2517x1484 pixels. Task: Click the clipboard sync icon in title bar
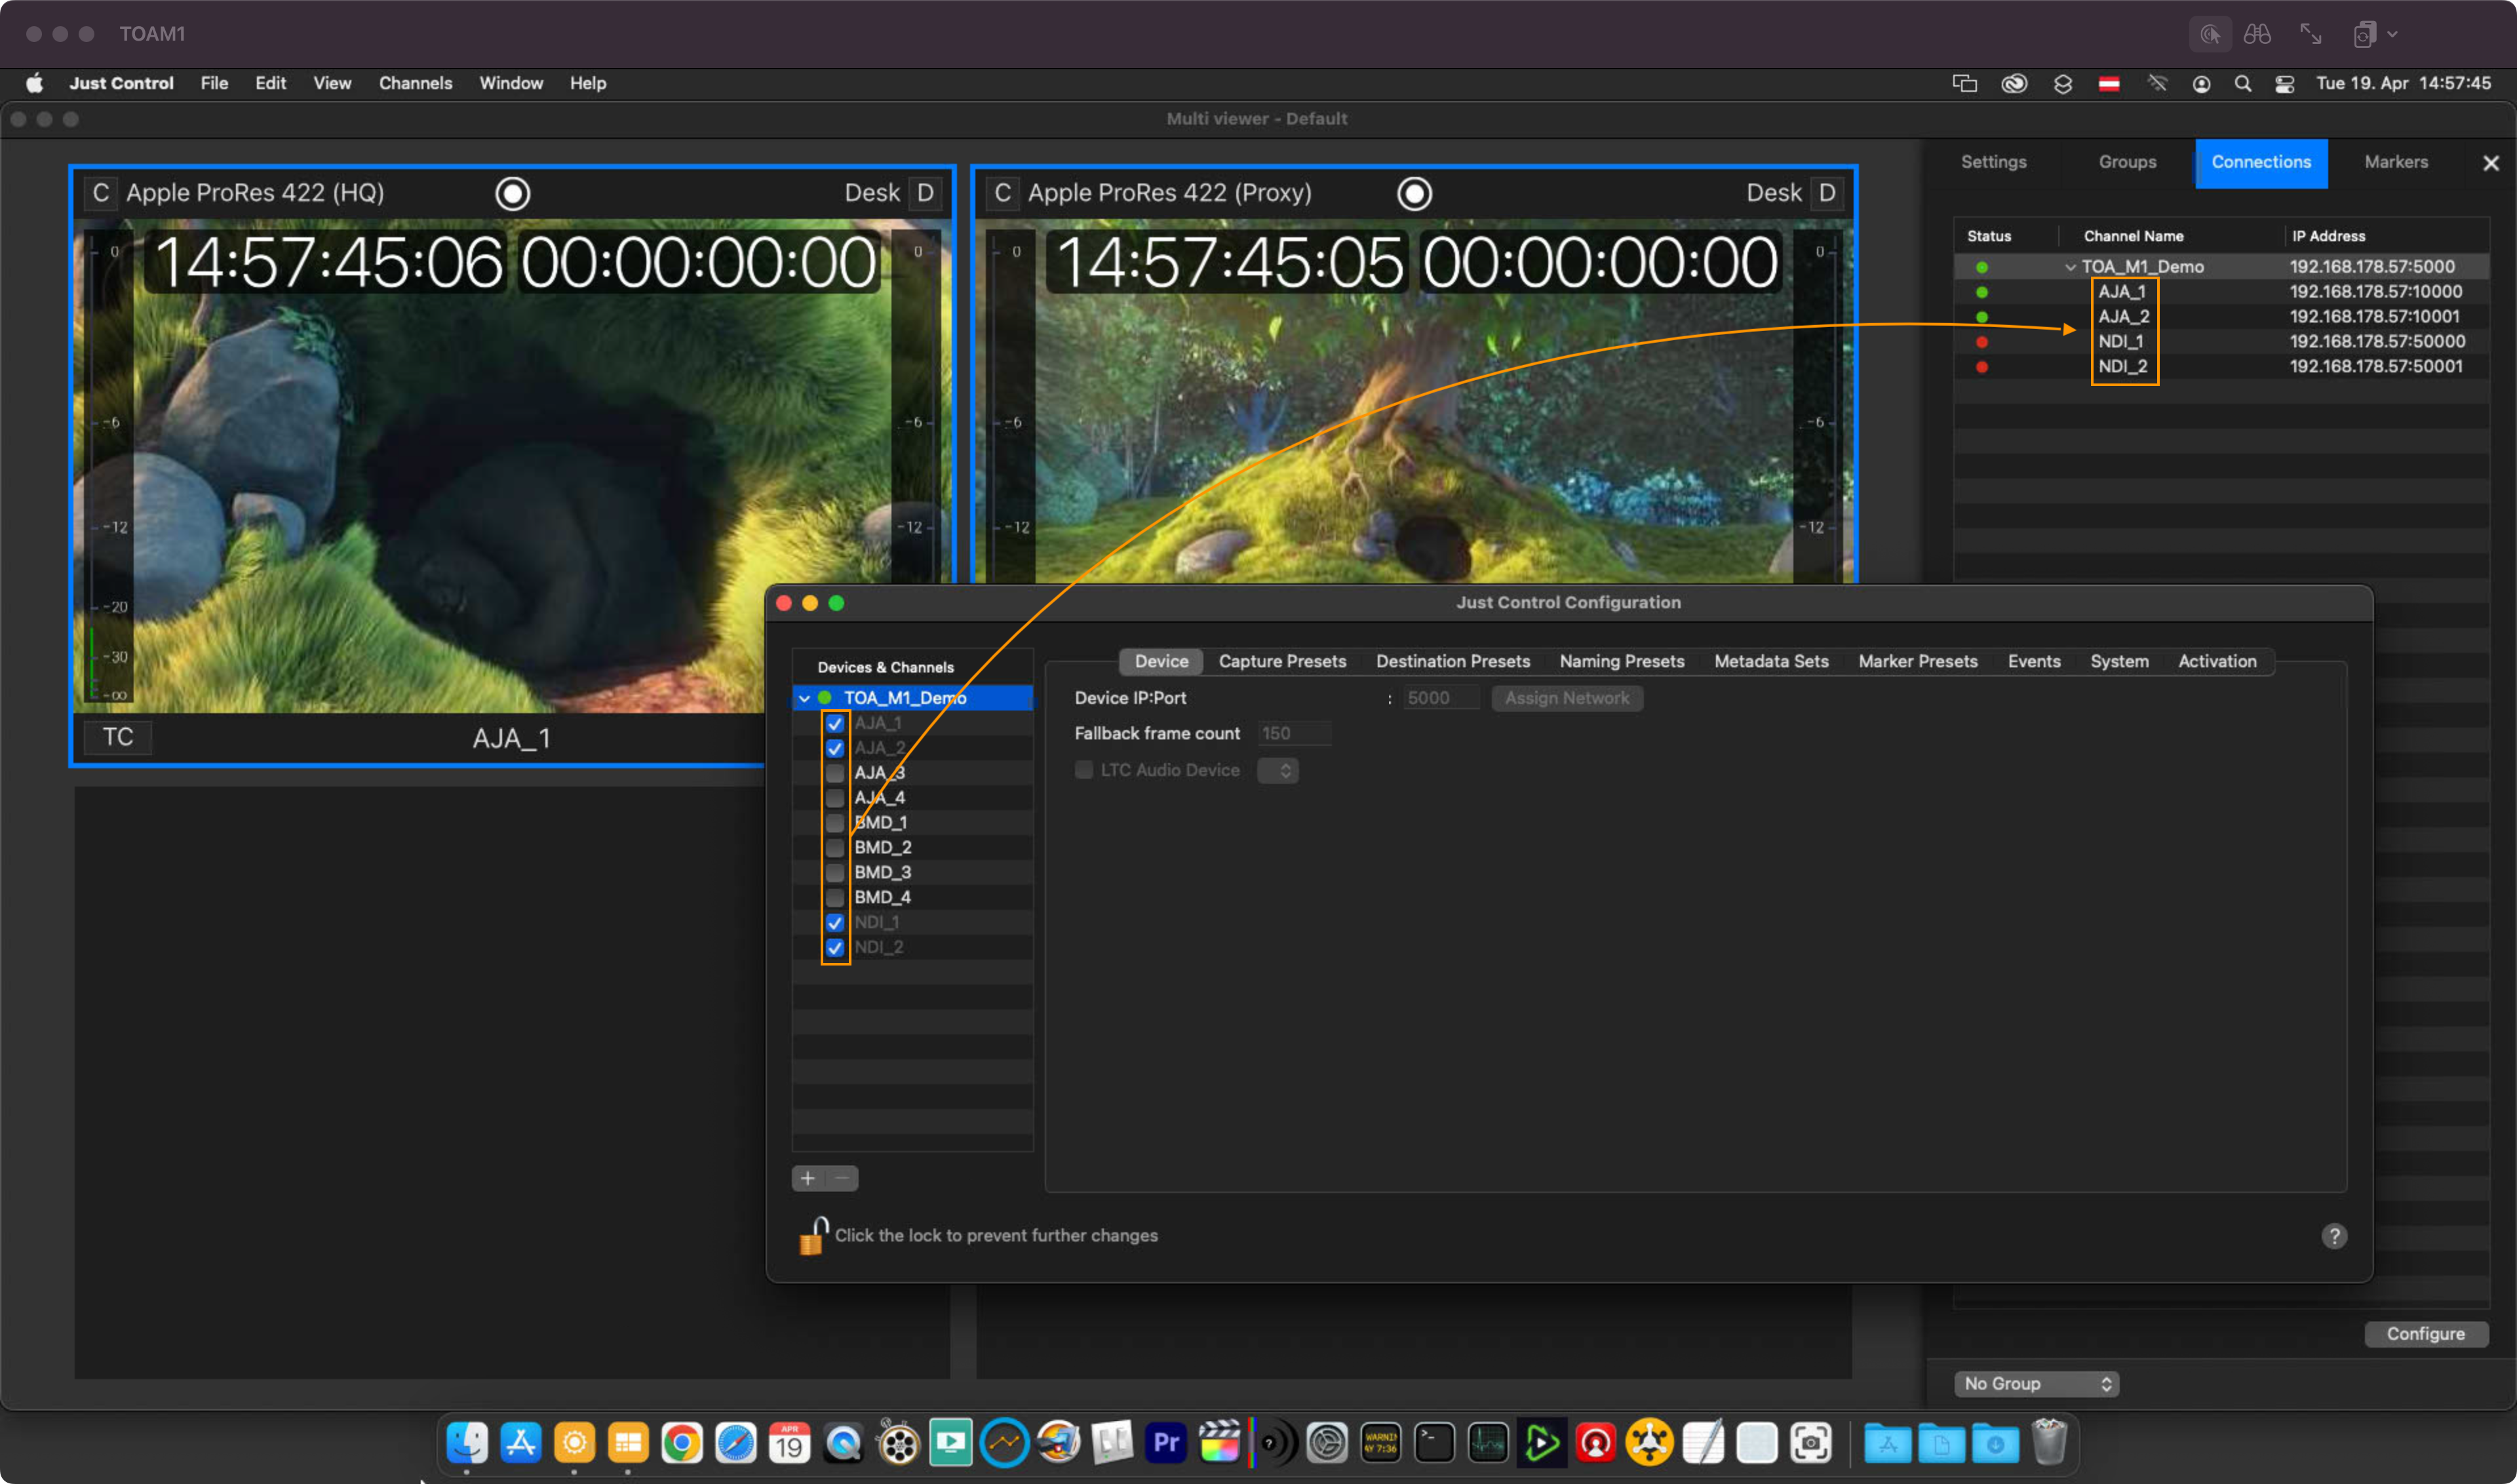click(x=2364, y=34)
